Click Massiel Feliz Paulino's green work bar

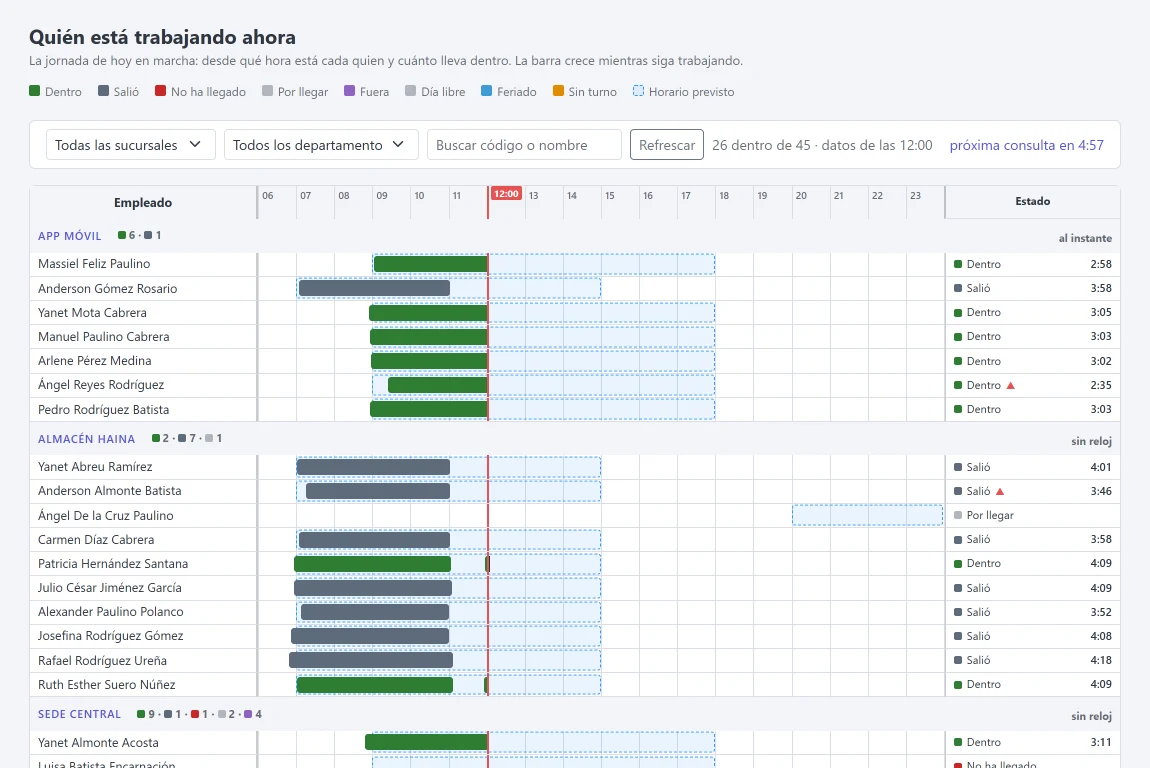[x=431, y=264]
